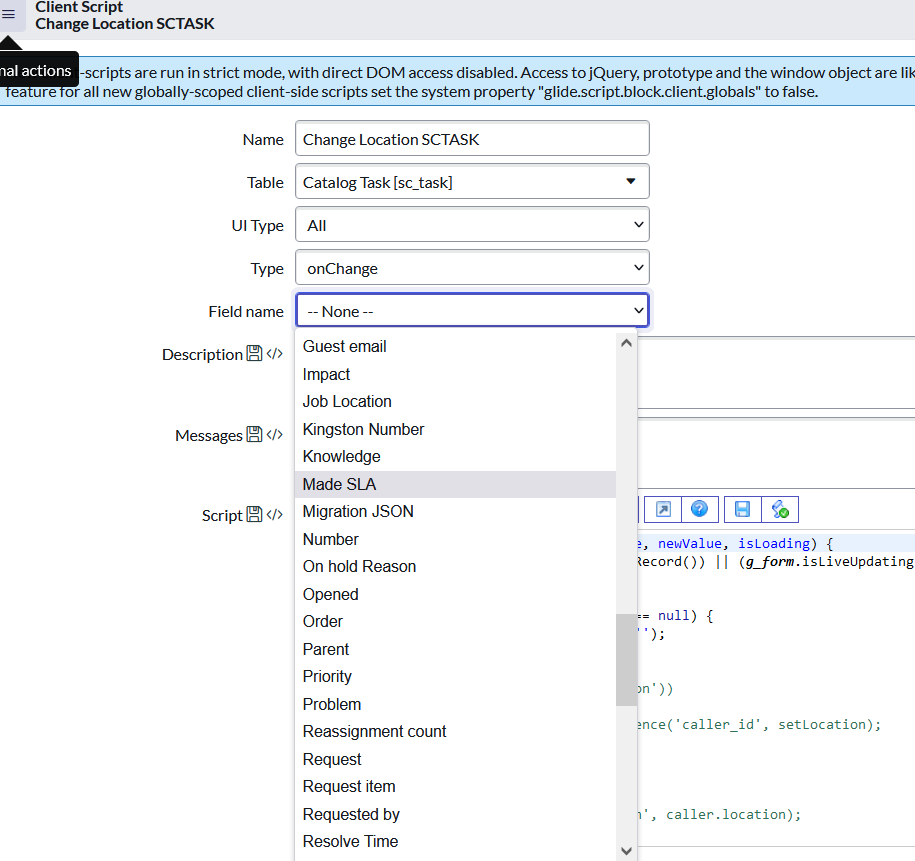
Task: Click the Description field code tag icon
Action: coord(274,354)
